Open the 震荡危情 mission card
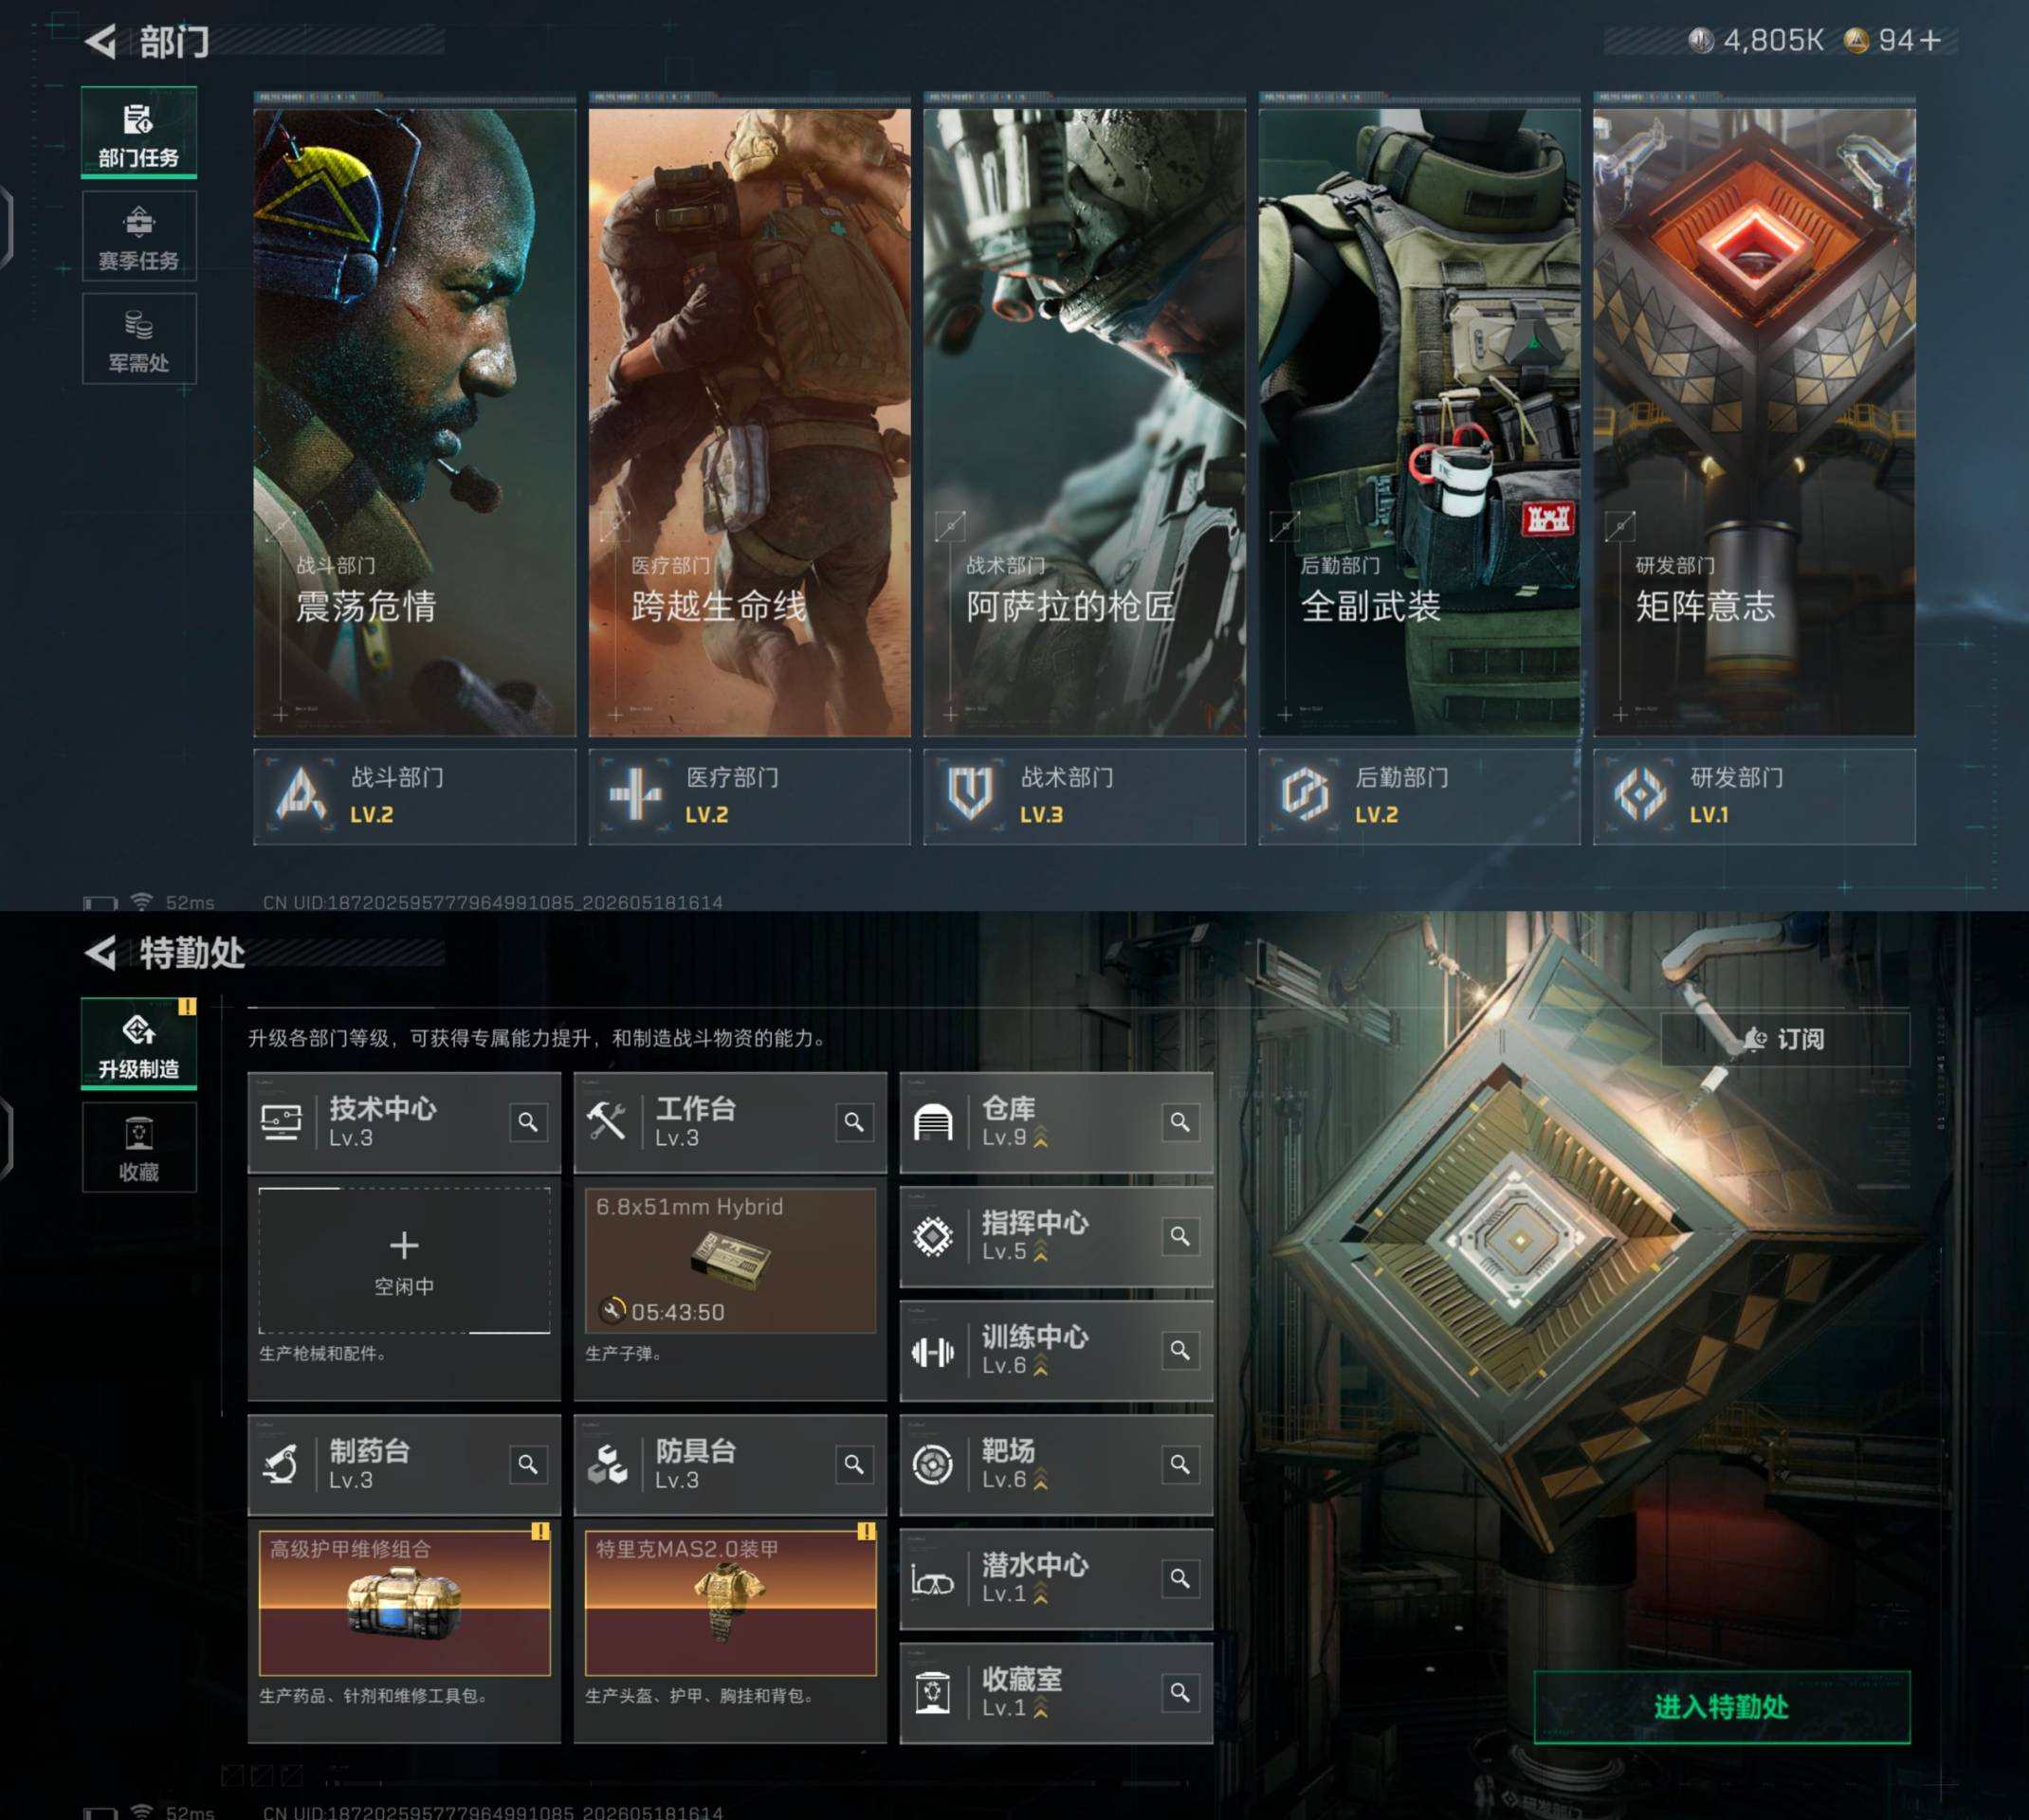This screenshot has width=2029, height=1820. 415,422
